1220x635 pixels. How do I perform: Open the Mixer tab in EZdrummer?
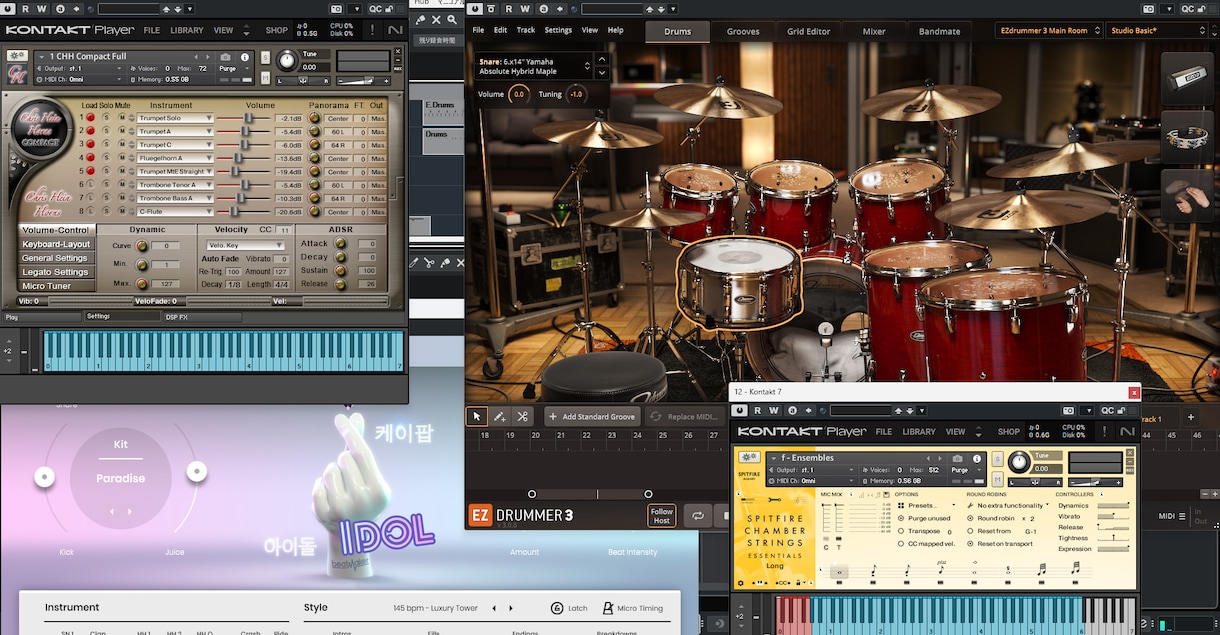(874, 31)
